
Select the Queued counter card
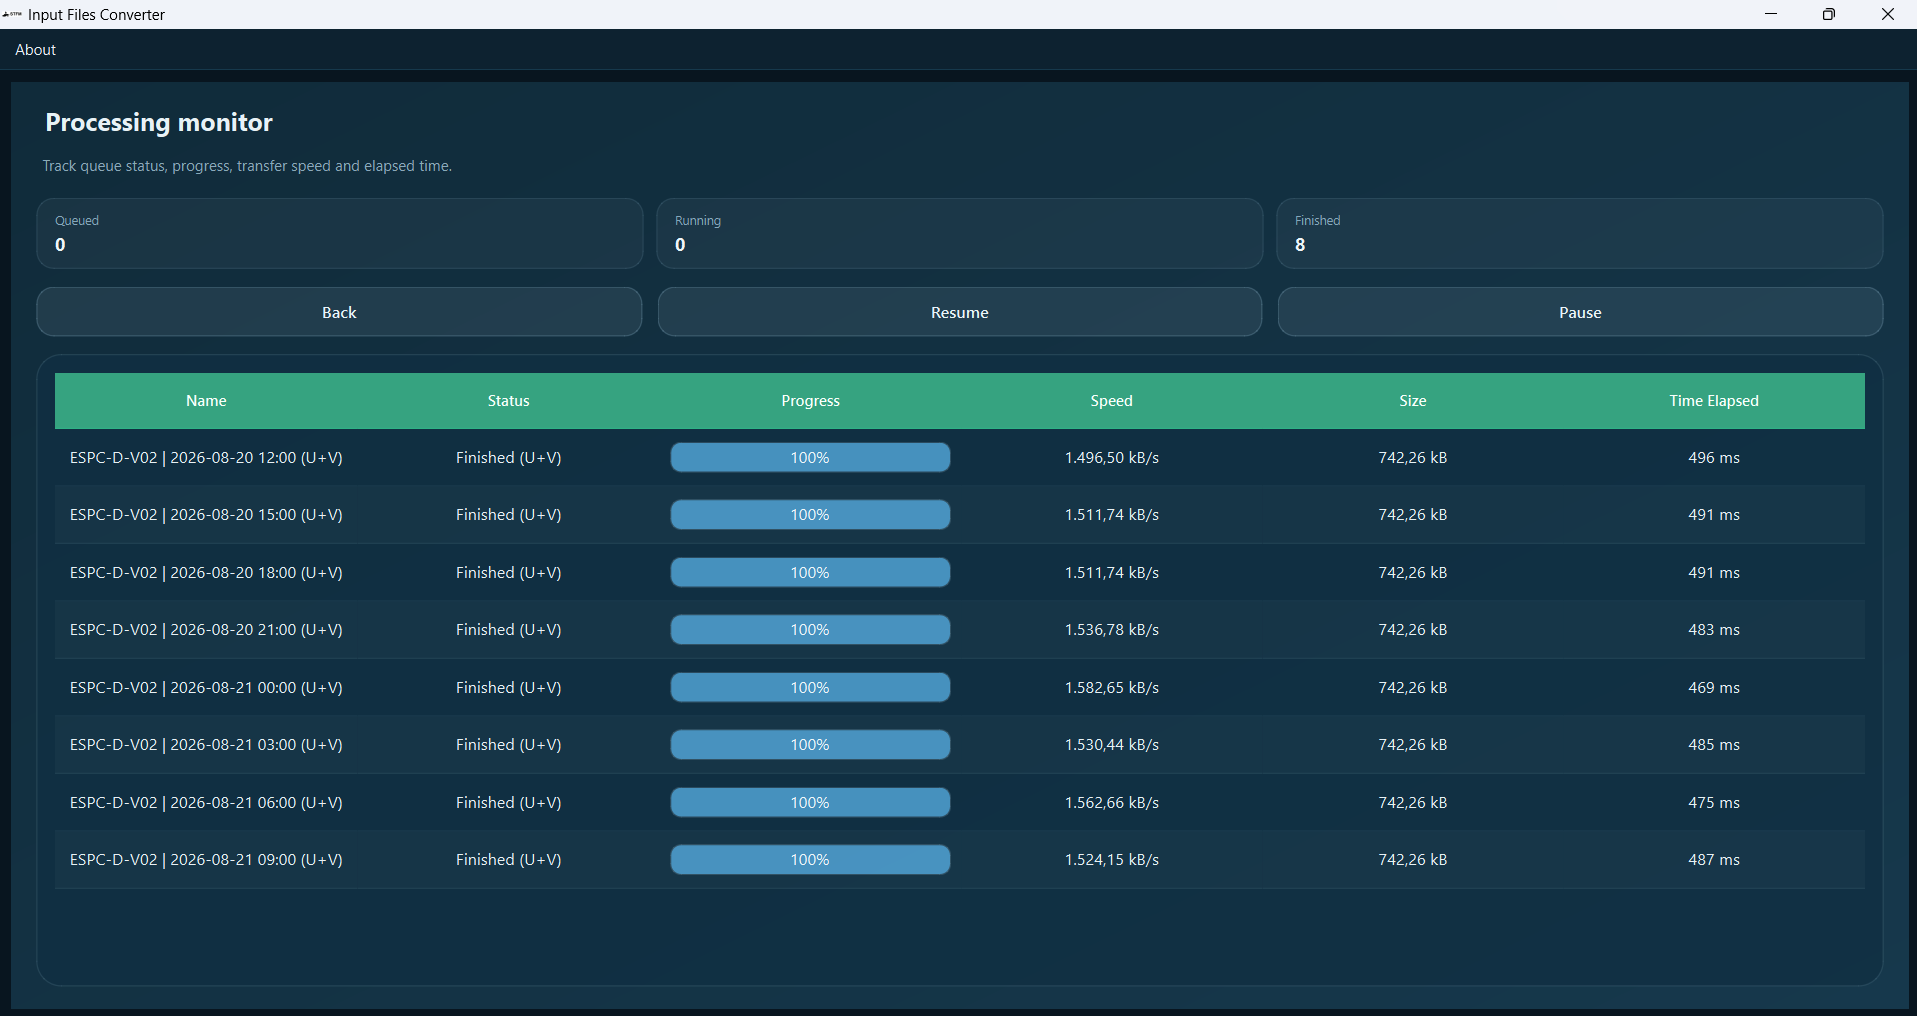click(339, 233)
